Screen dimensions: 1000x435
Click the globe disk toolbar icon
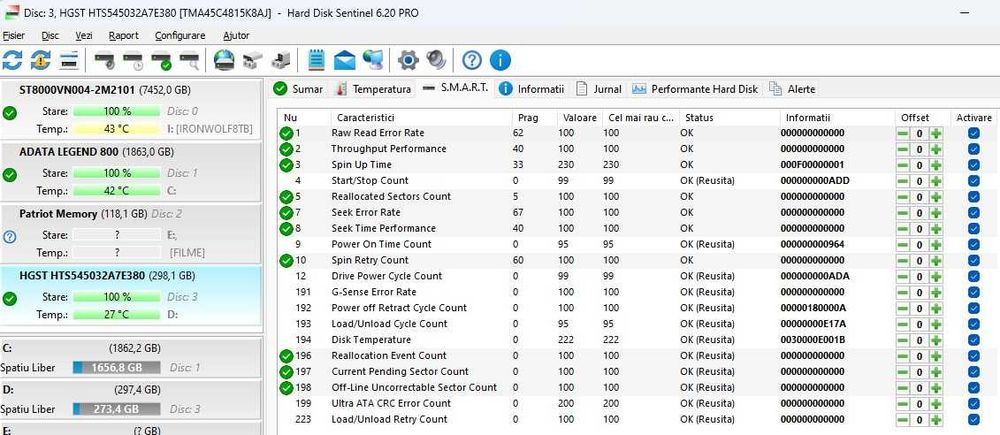coord(224,61)
